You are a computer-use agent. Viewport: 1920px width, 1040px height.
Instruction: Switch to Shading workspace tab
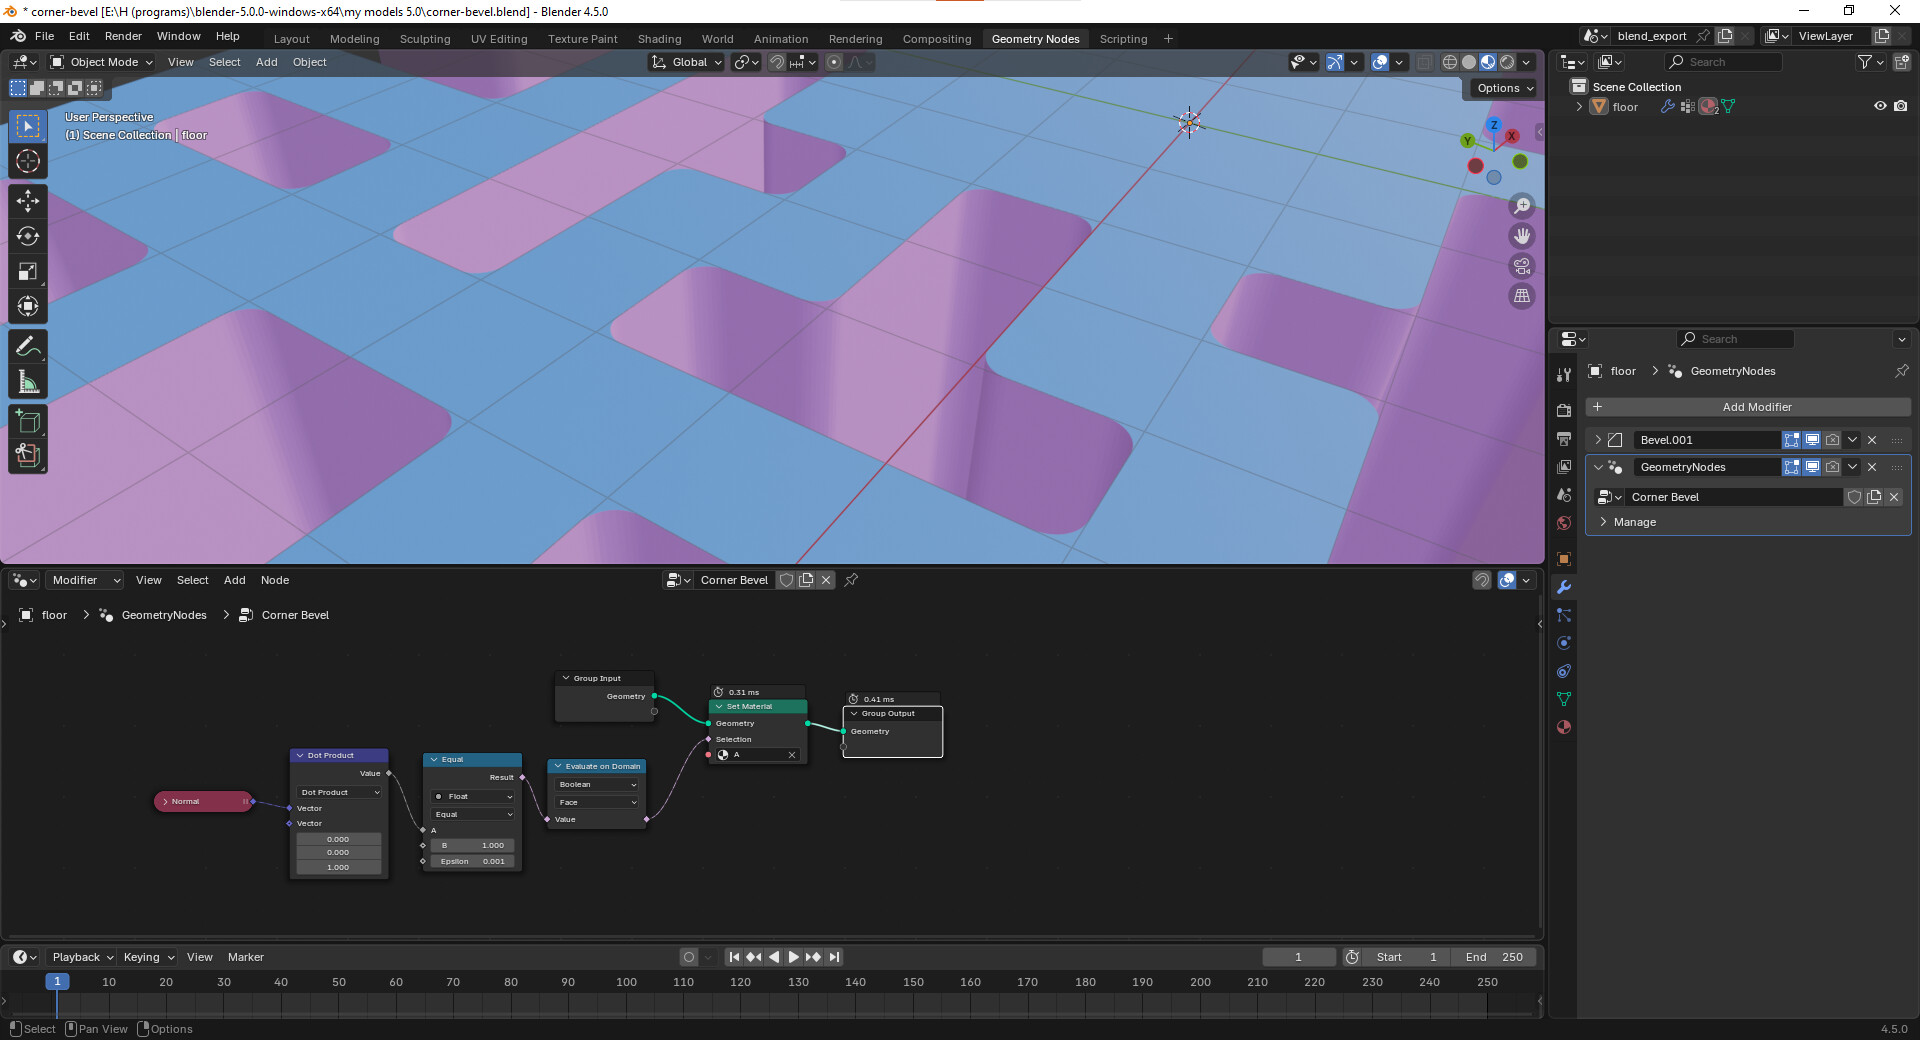tap(660, 39)
